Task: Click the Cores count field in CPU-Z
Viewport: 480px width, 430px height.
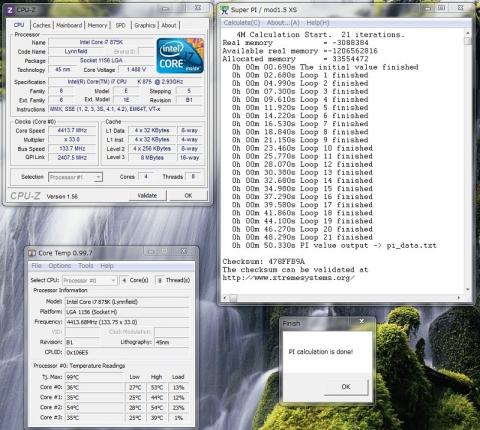Action: point(146,177)
